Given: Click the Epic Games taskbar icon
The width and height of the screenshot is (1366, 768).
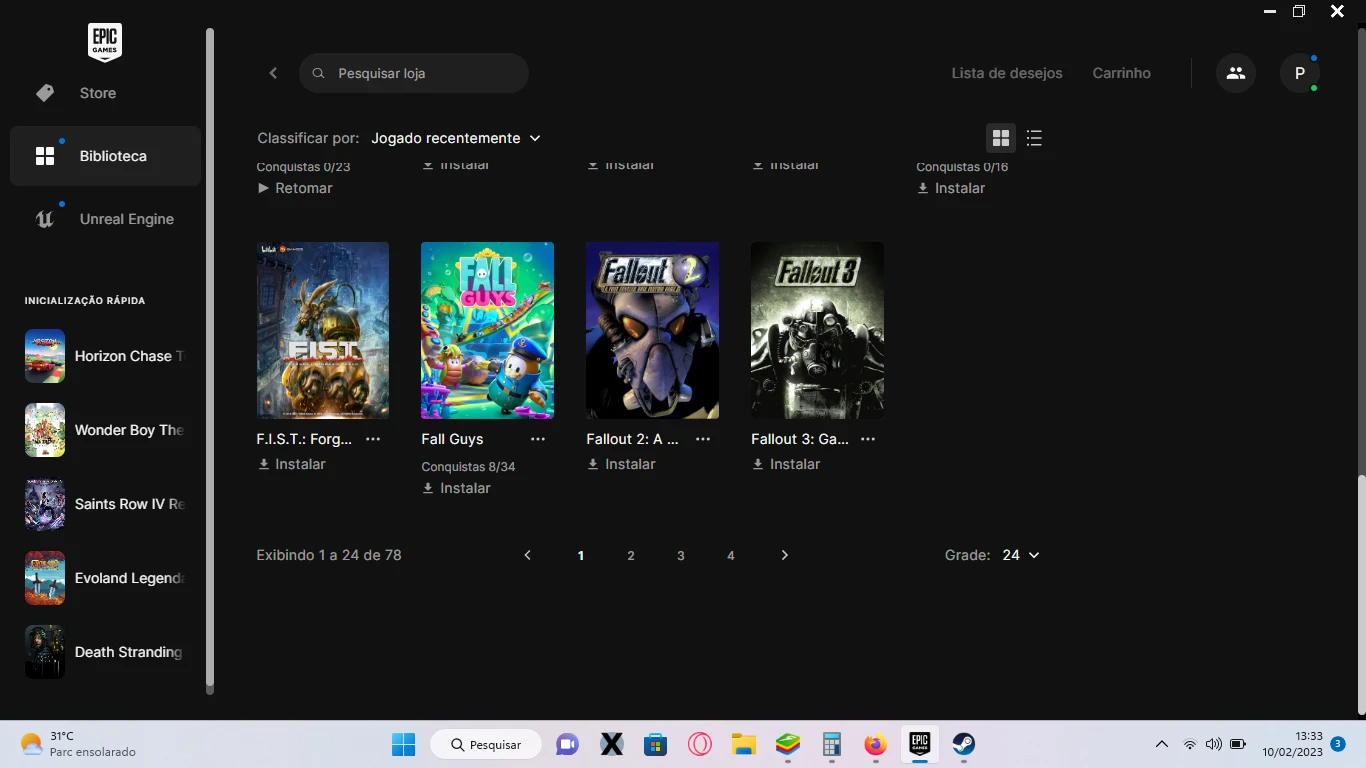Looking at the screenshot, I should pos(919,744).
